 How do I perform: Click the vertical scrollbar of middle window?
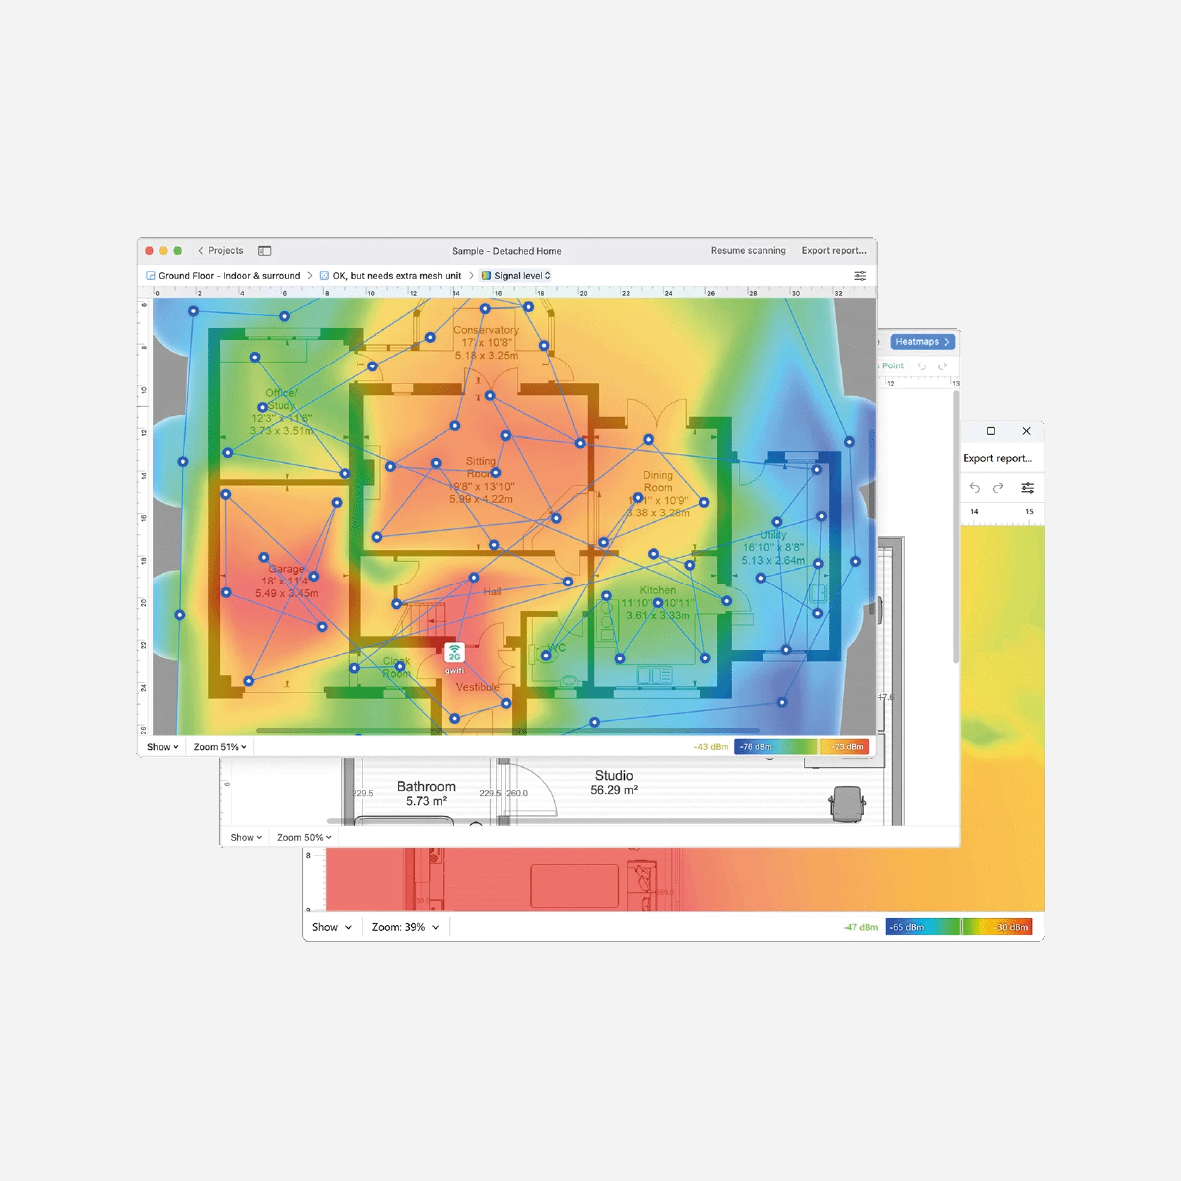pyautogui.click(x=956, y=527)
